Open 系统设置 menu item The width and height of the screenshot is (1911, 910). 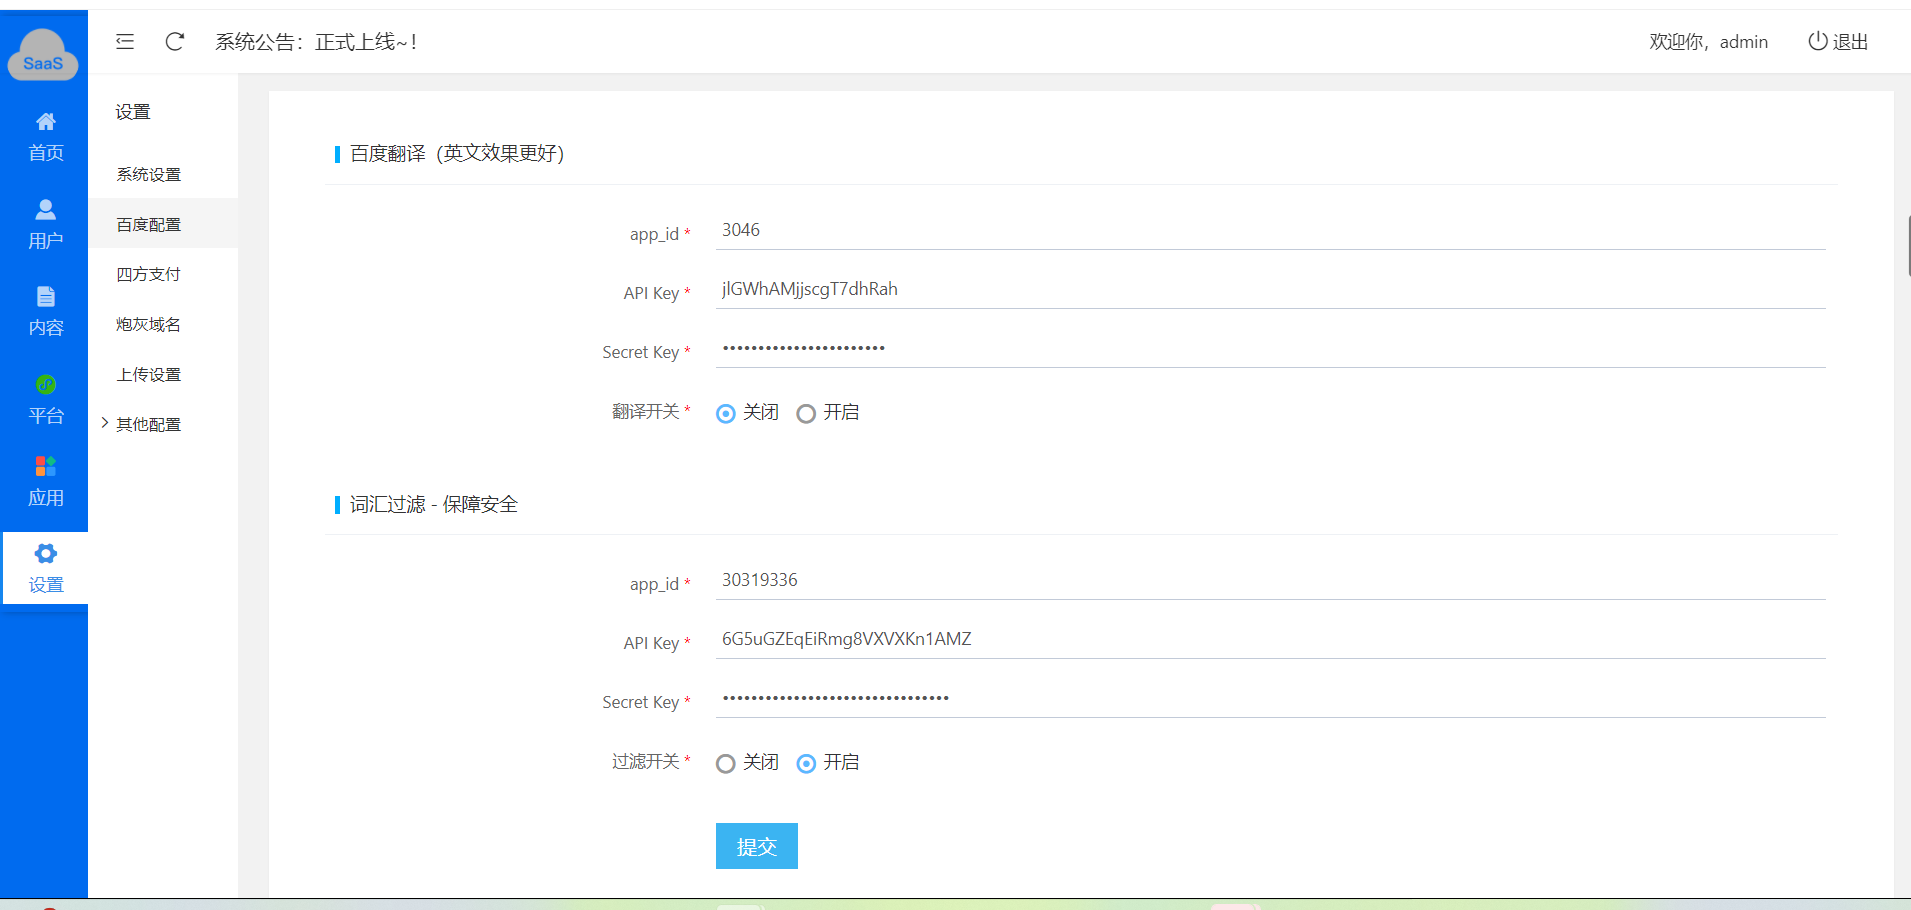click(163, 174)
